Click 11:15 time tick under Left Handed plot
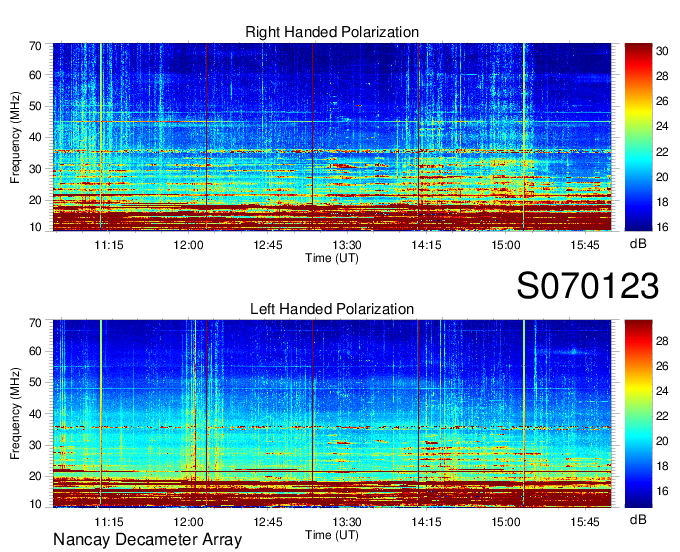The image size is (680, 552). coord(109,522)
